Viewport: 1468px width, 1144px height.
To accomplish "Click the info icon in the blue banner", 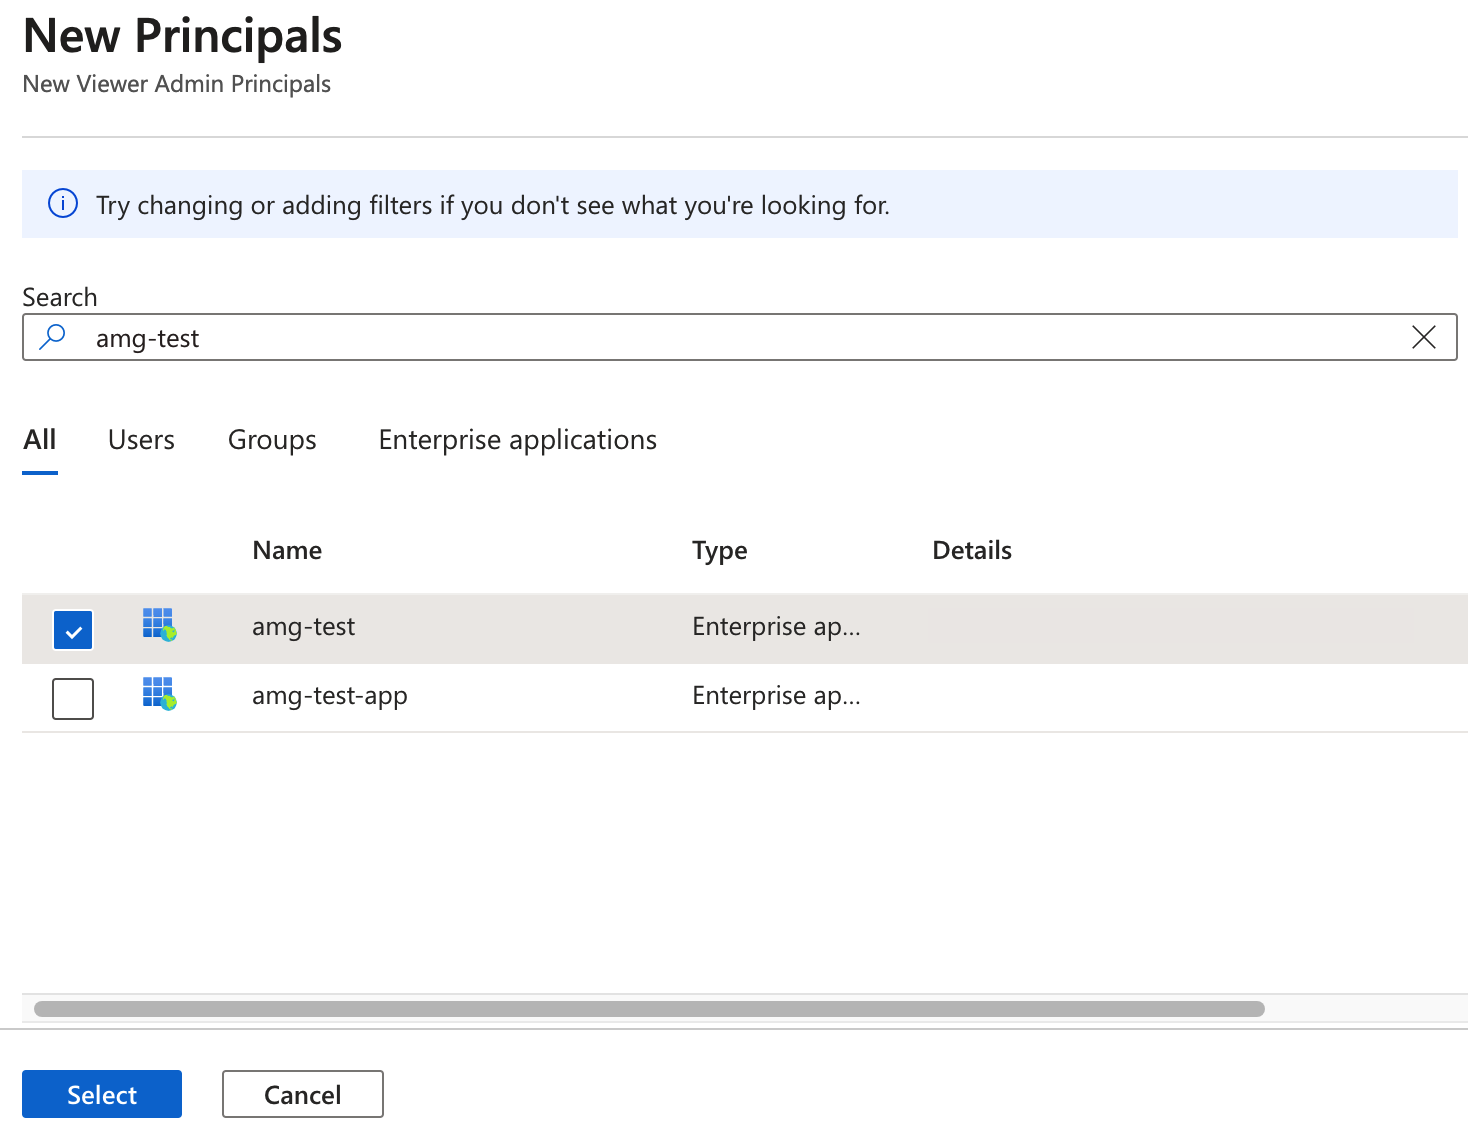I will (x=62, y=204).
